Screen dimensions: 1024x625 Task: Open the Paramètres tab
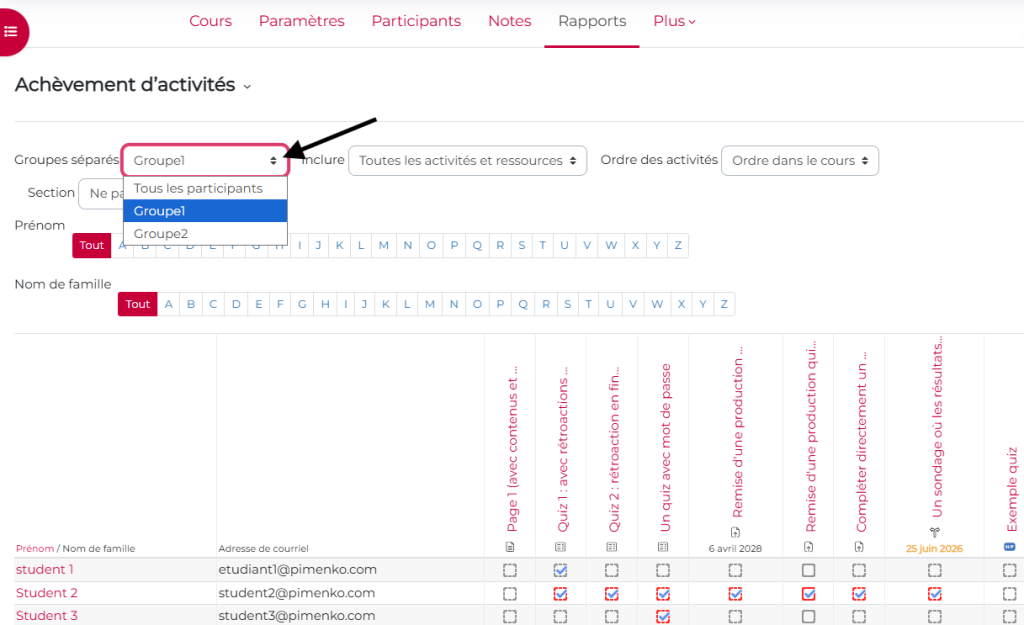click(302, 21)
